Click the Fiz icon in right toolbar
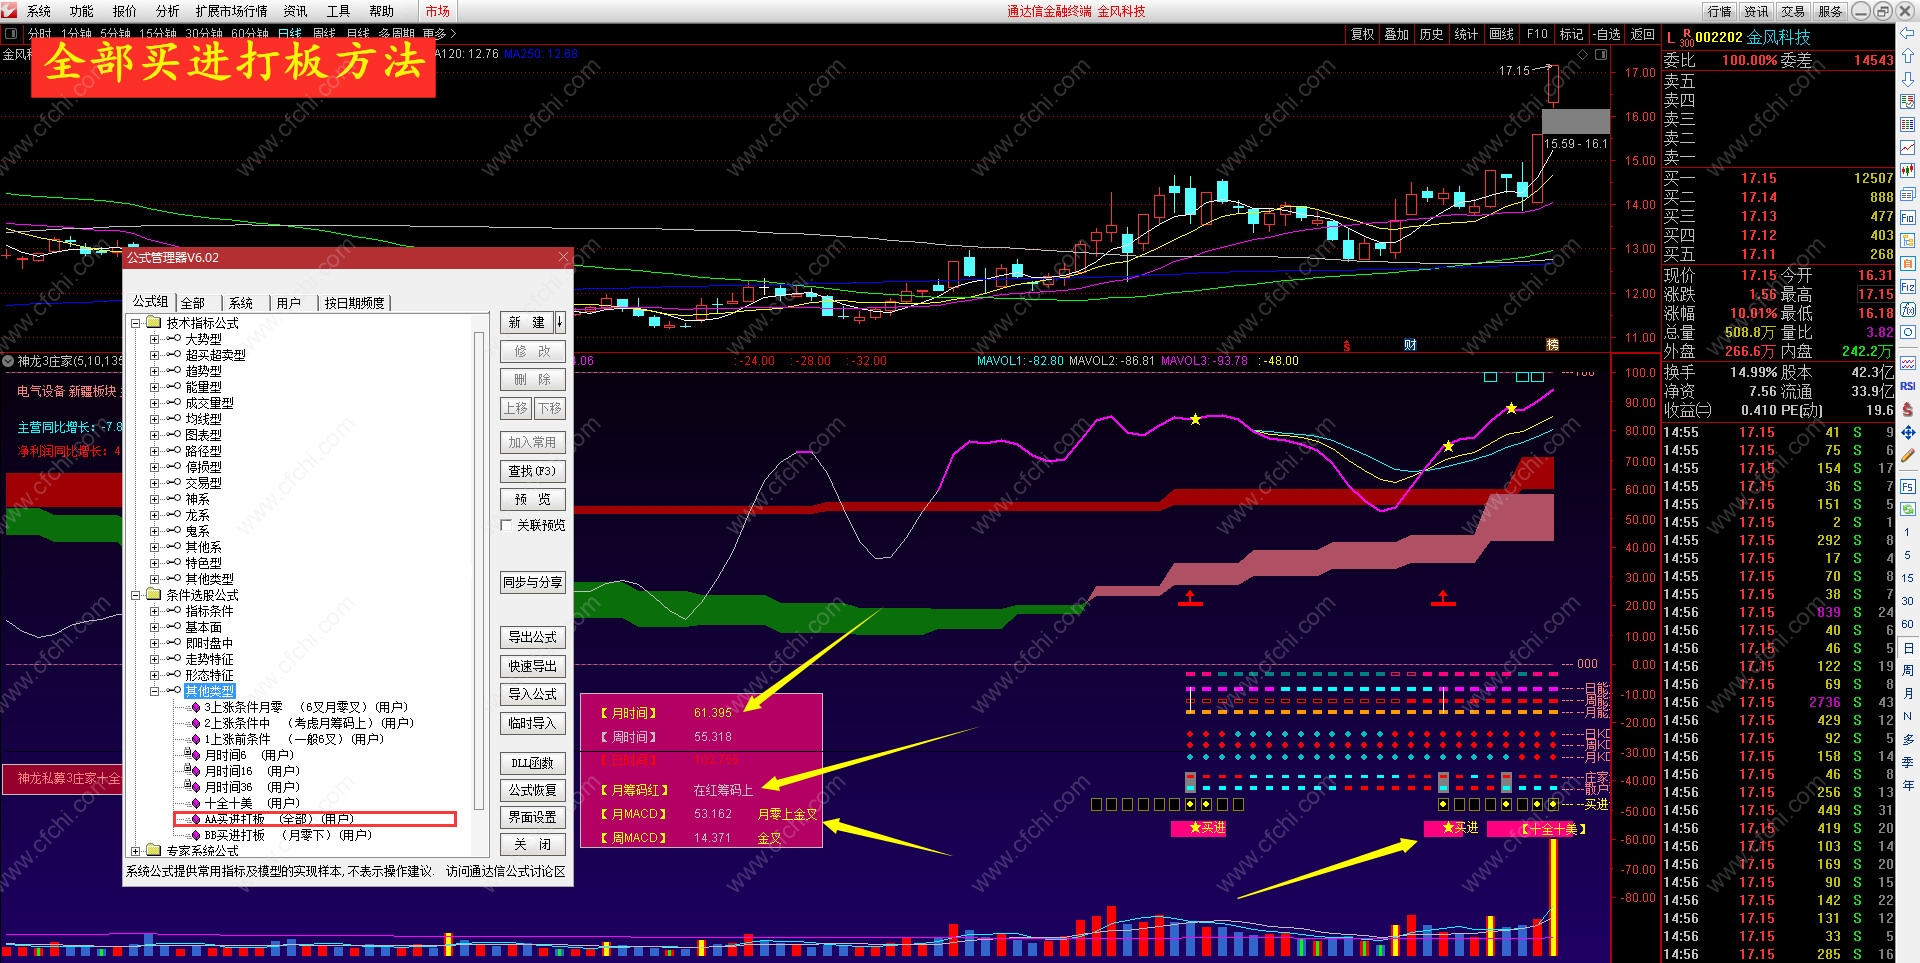The width and height of the screenshot is (1920, 963). pos(1907,287)
